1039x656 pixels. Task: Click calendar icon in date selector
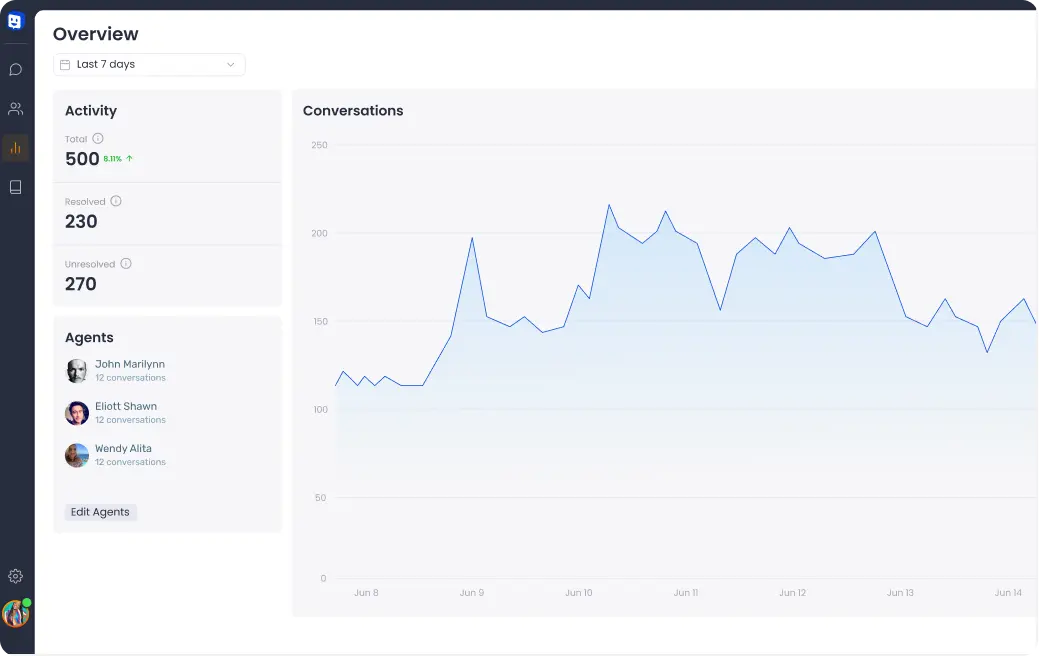(65, 64)
